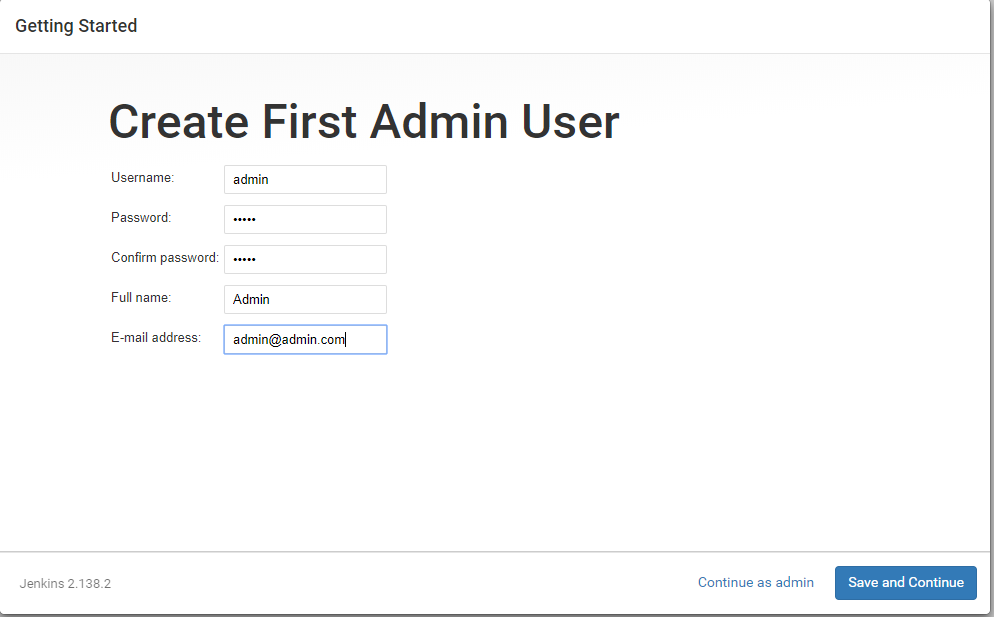Click the "Full name:" label

tap(141, 298)
